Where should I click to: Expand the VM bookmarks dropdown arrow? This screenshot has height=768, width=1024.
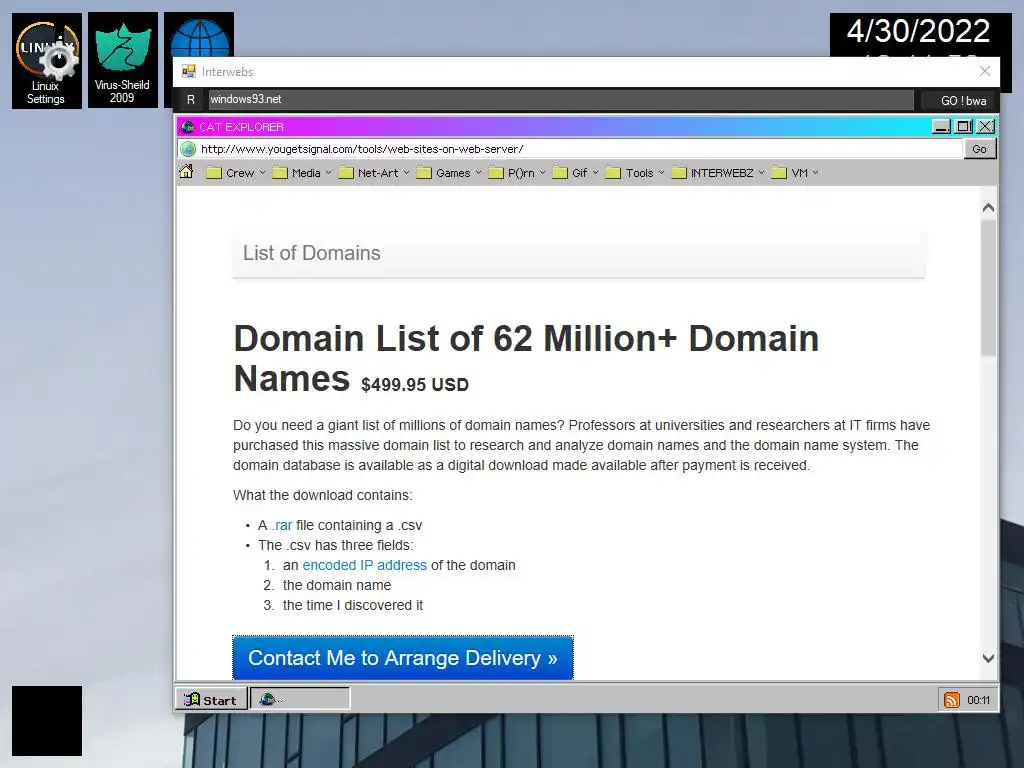[815, 173]
